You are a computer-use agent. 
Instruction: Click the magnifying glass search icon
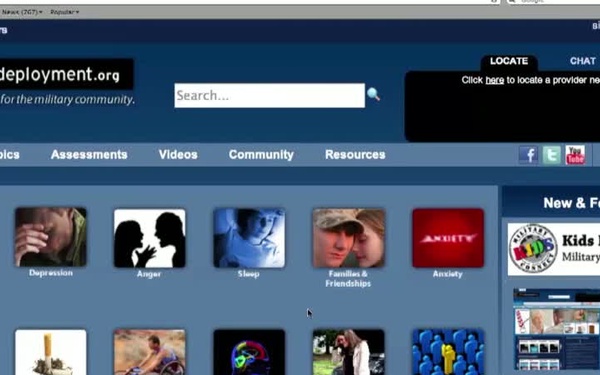pos(373,94)
